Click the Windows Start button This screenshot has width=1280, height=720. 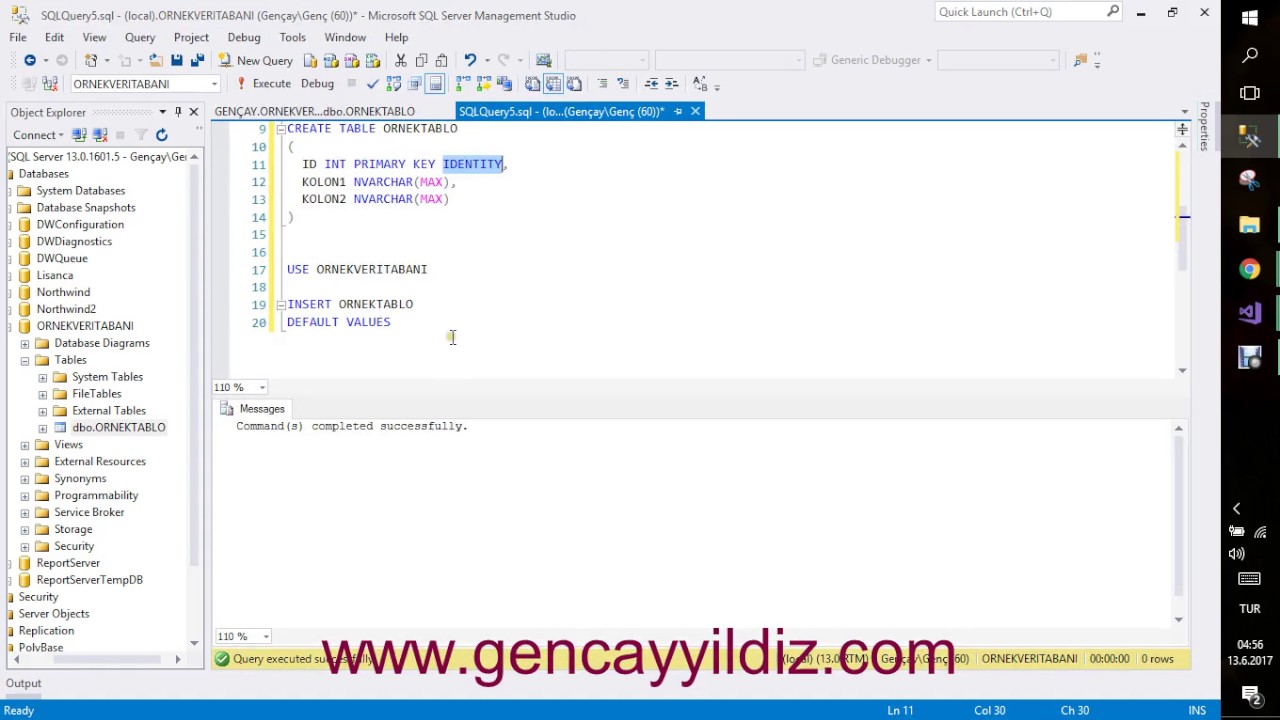[1250, 18]
